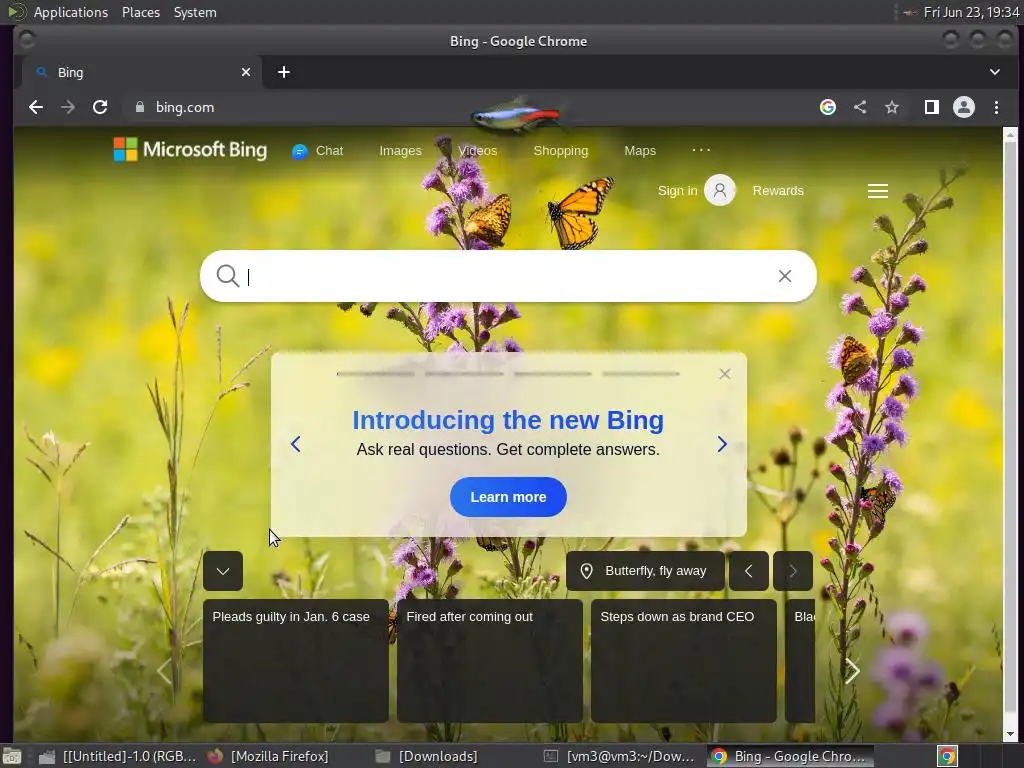This screenshot has width=1024, height=768.
Task: Show previous promo slide
Action: 295,444
